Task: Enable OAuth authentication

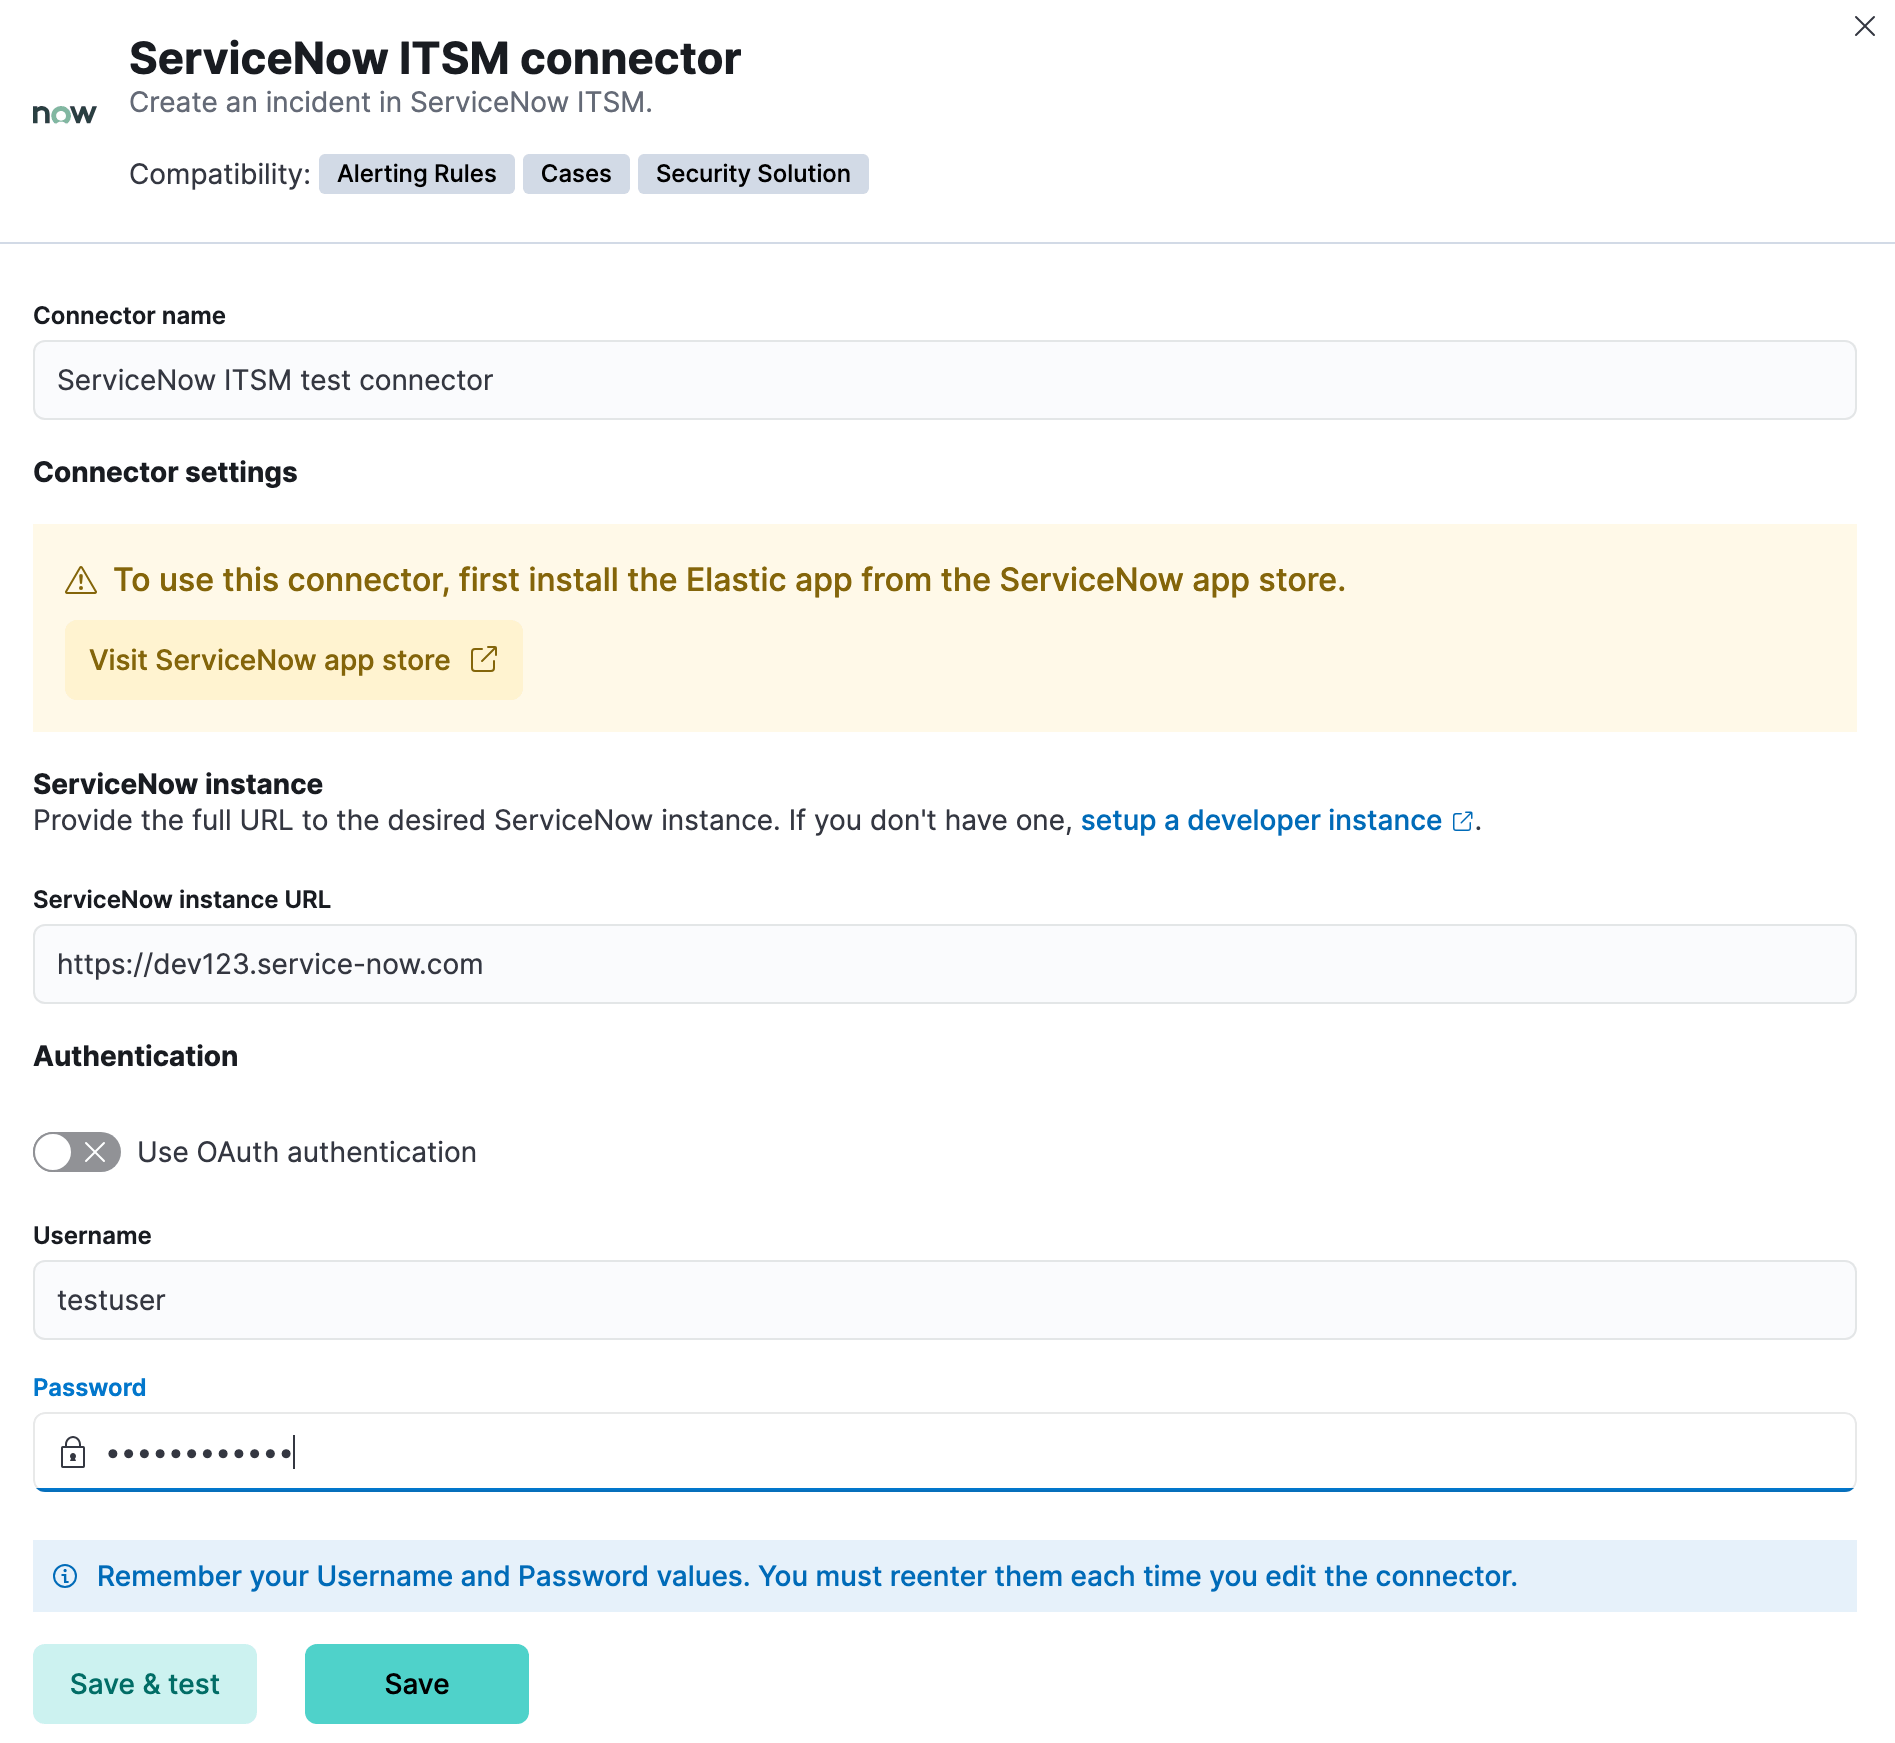Action: (x=76, y=1152)
